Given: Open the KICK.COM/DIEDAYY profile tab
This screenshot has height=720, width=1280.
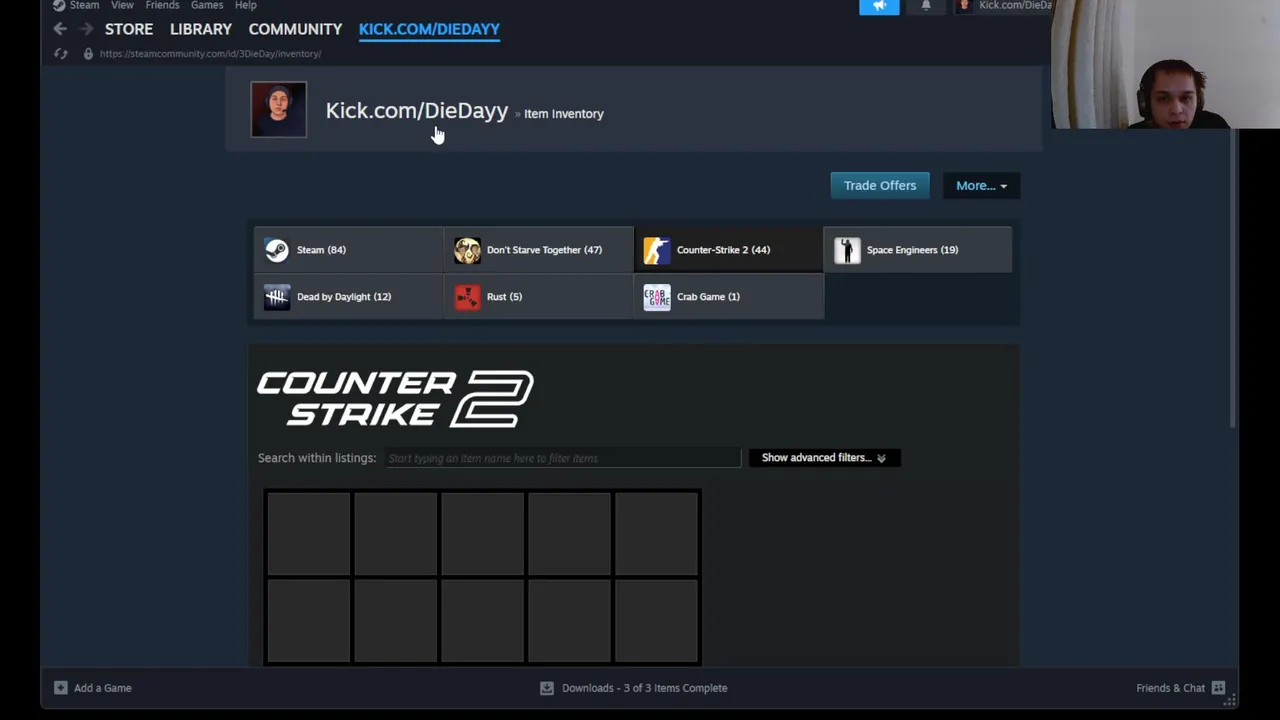Looking at the screenshot, I should (429, 29).
